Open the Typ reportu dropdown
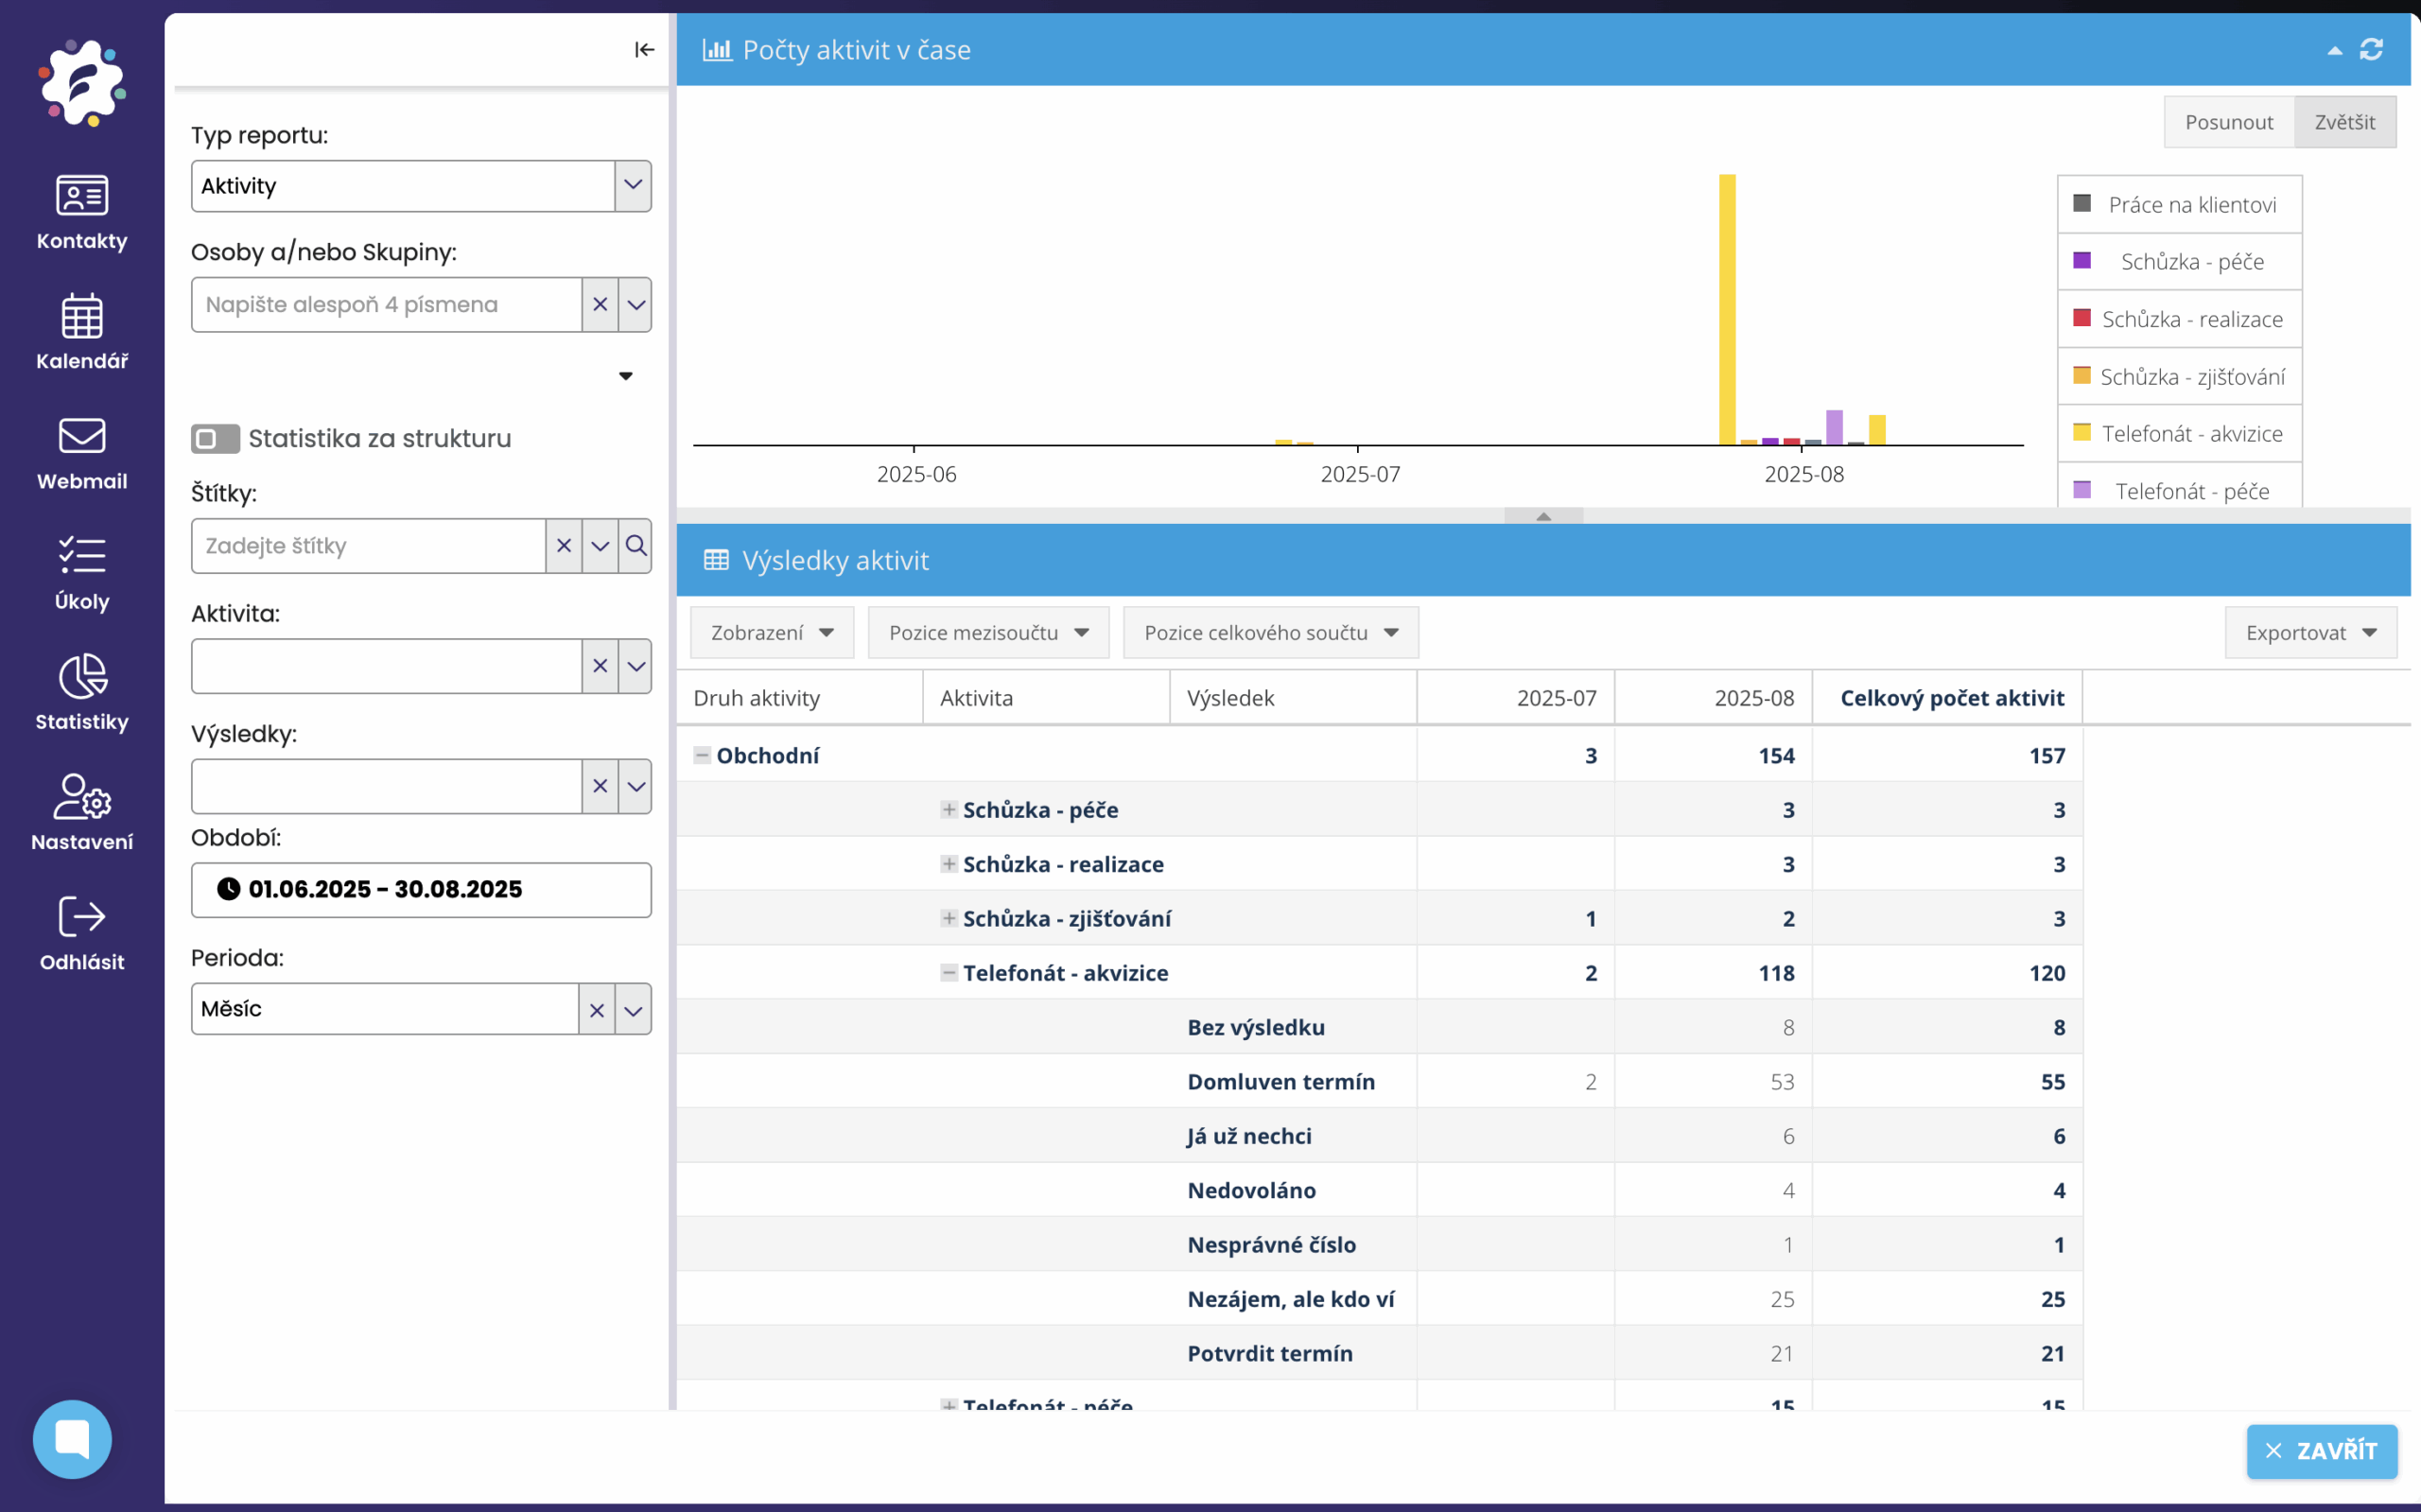The image size is (2421, 1512). pyautogui.click(x=632, y=185)
